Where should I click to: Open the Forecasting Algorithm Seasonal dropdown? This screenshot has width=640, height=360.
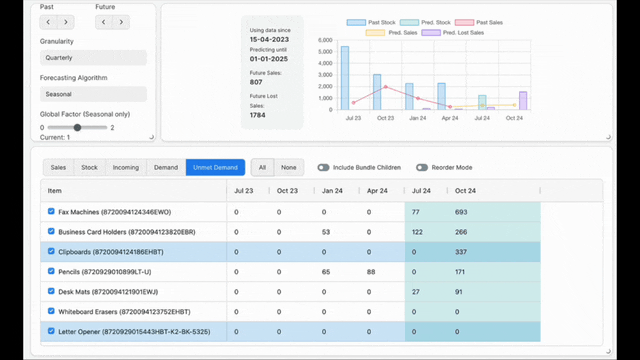[x=93, y=94]
